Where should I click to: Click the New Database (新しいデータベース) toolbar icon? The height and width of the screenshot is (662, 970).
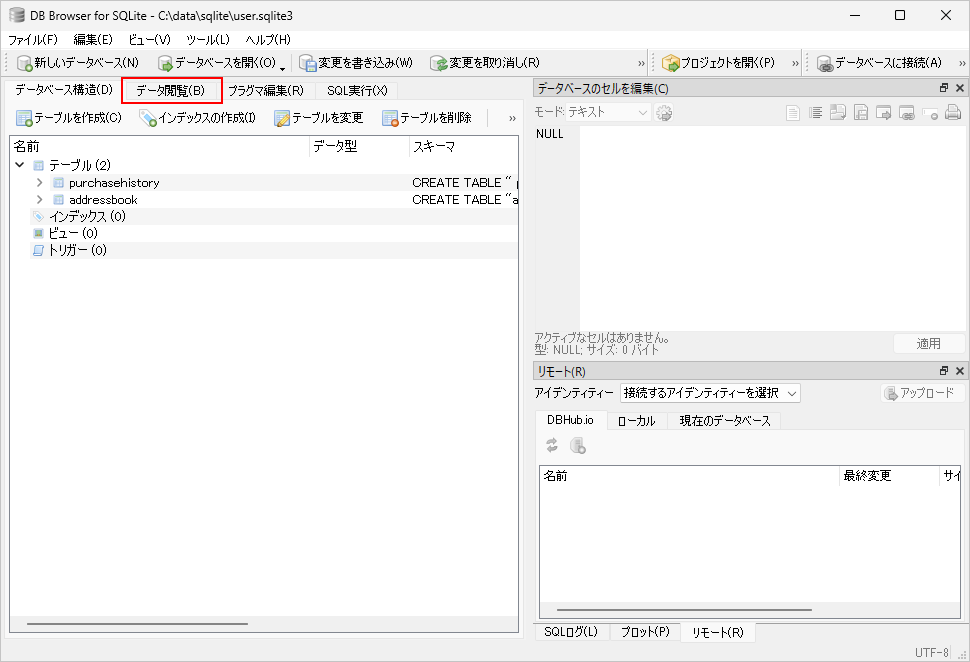25,63
